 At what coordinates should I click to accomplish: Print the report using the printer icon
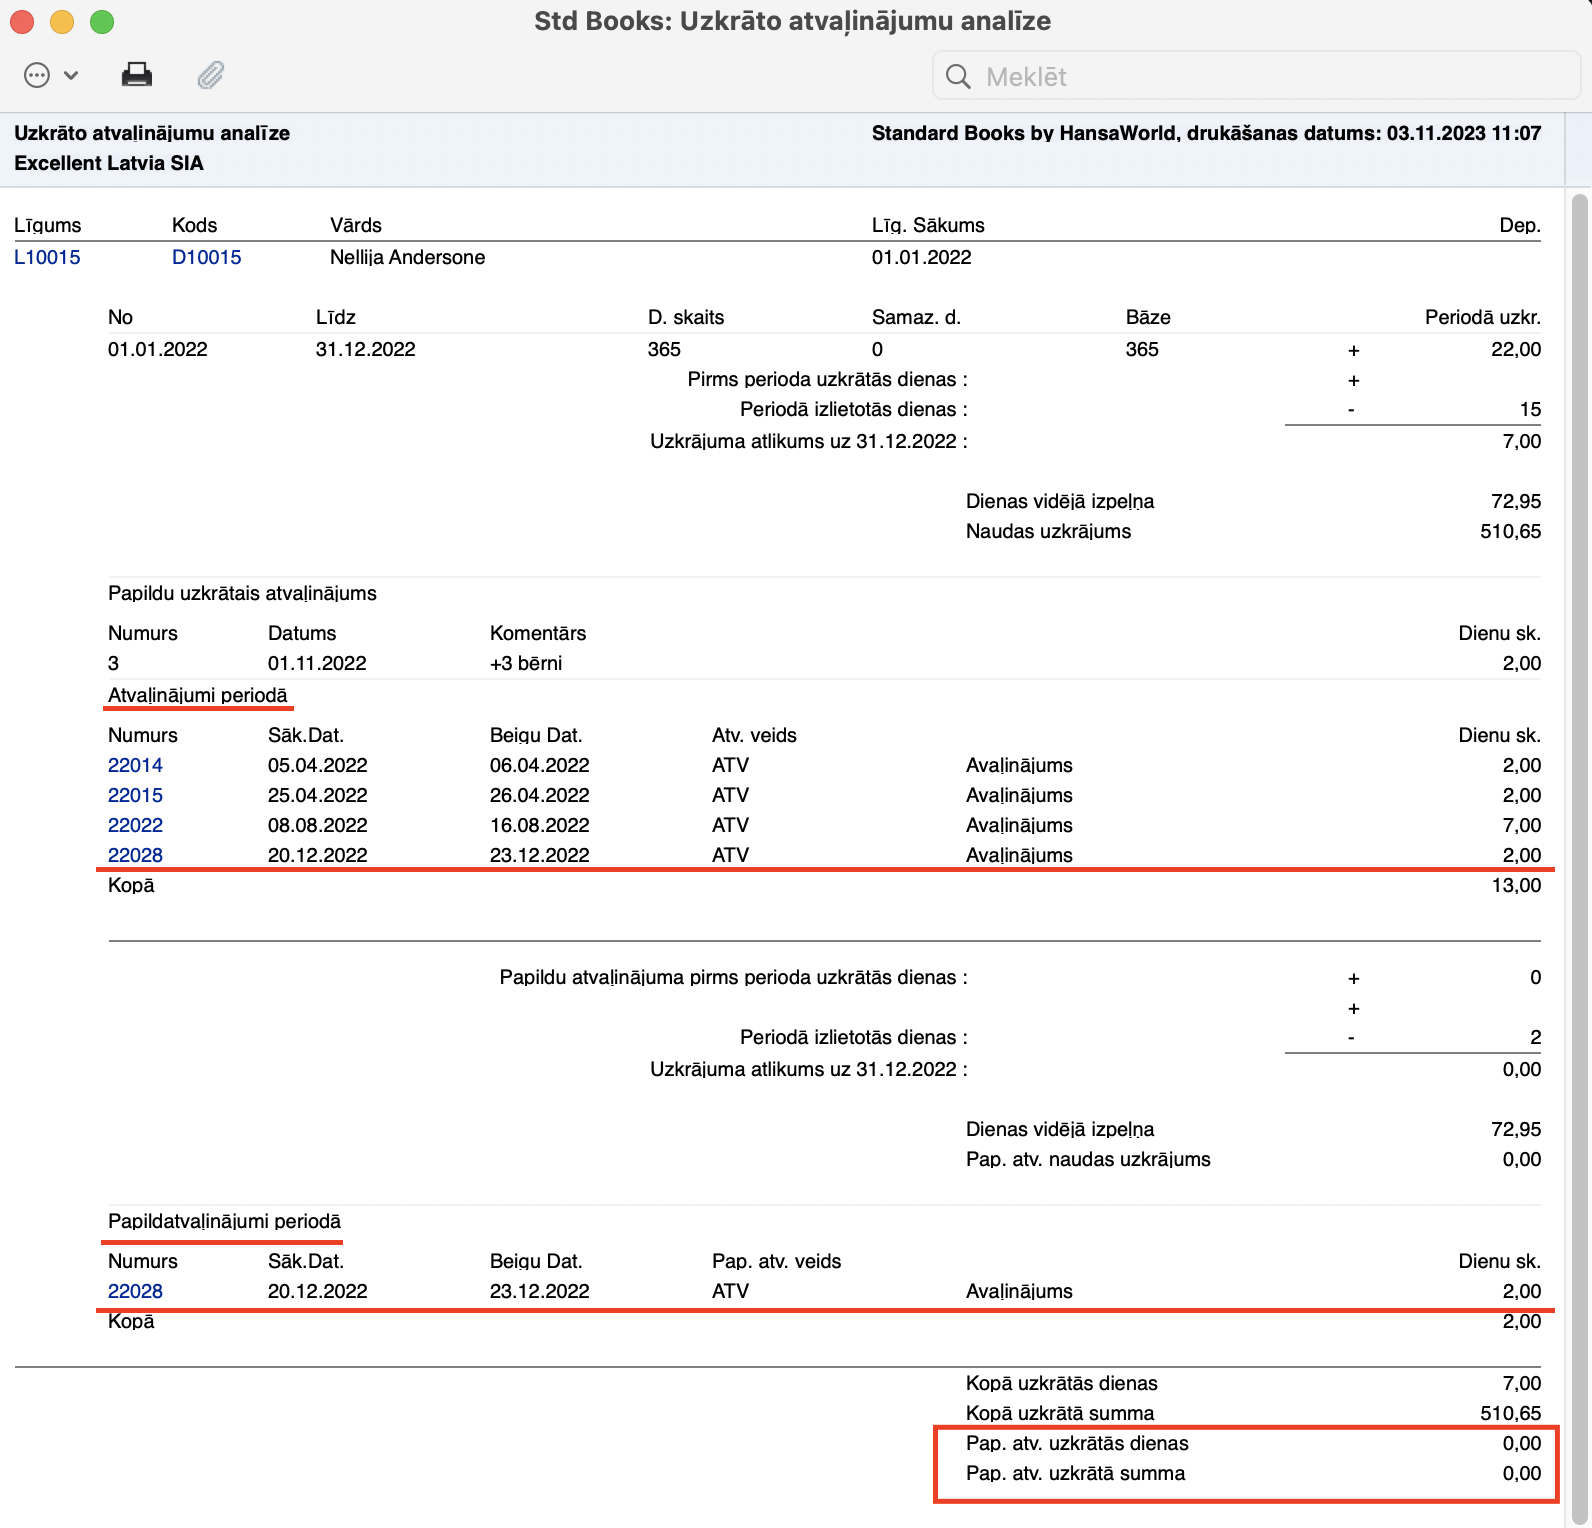point(137,76)
